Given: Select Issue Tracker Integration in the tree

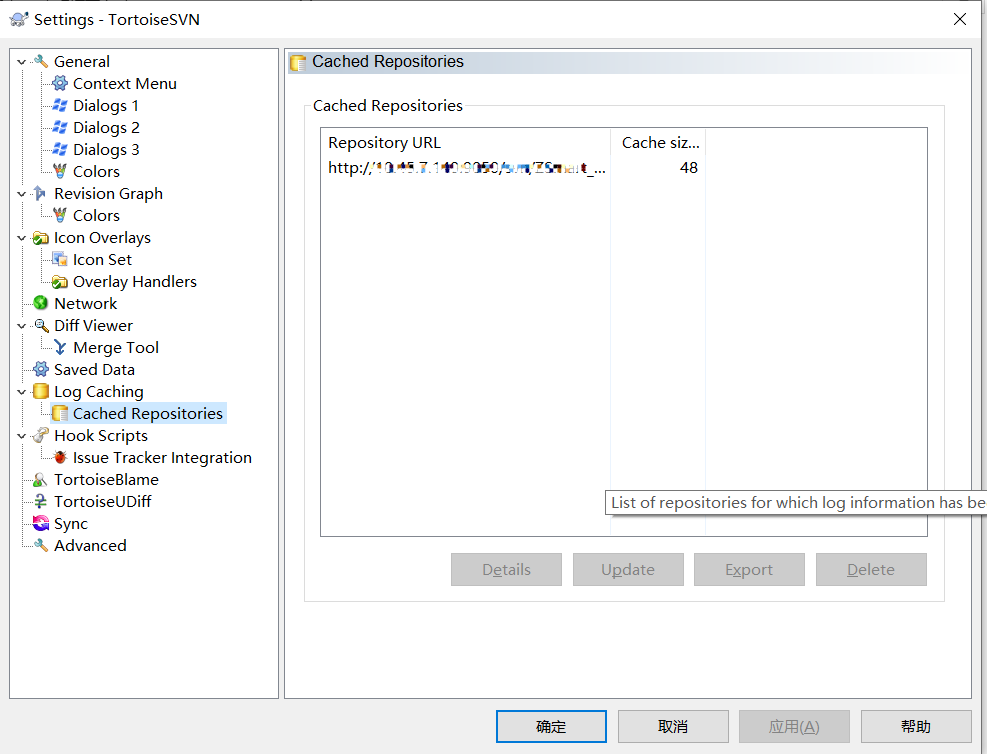Looking at the screenshot, I should [162, 458].
